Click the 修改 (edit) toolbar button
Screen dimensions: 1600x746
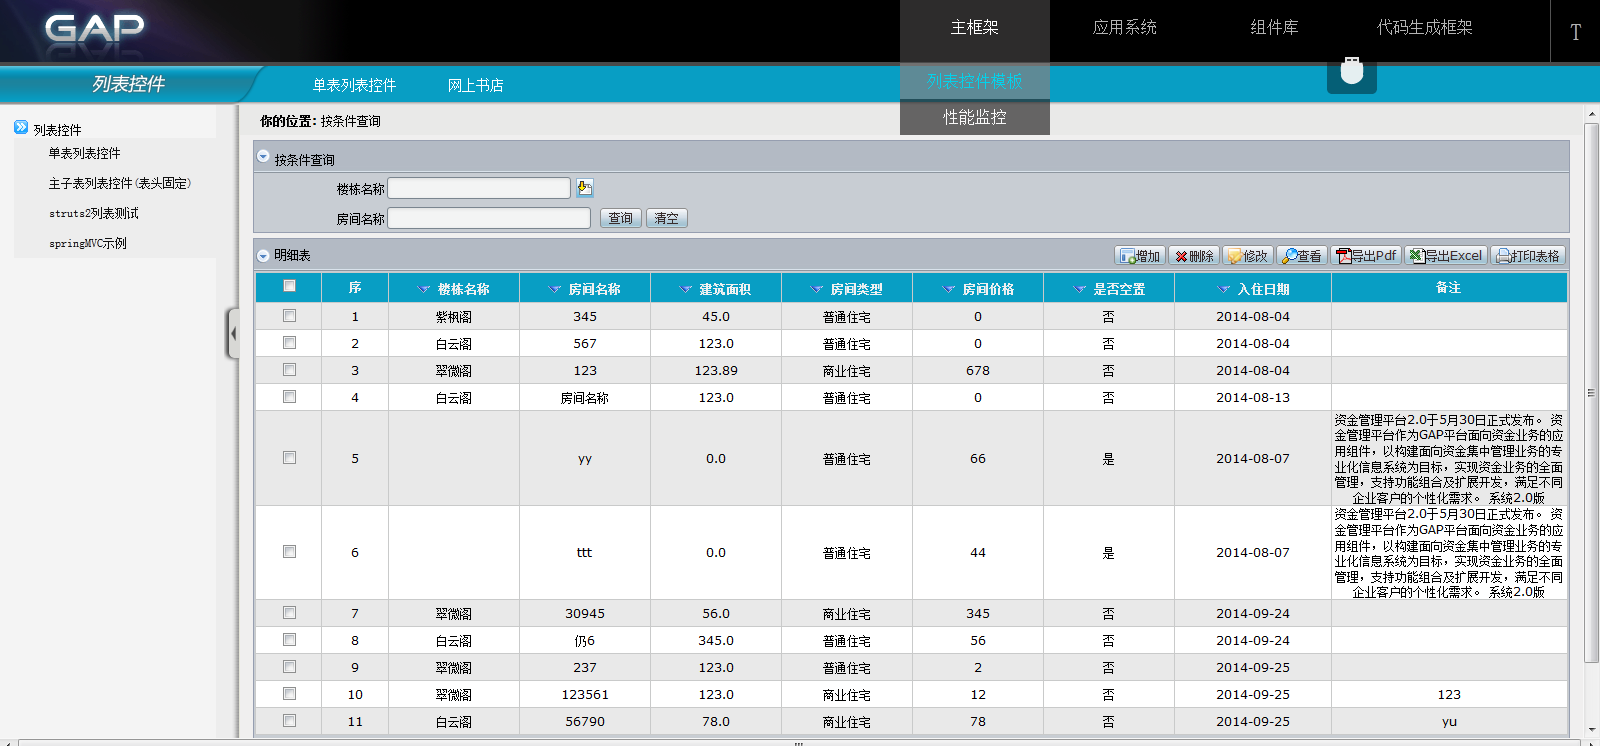1248,256
